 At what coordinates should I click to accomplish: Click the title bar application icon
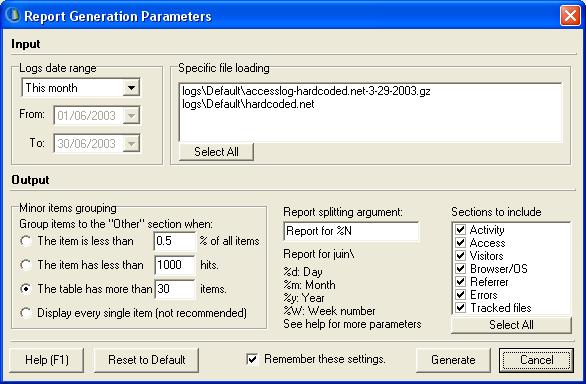tap(13, 15)
